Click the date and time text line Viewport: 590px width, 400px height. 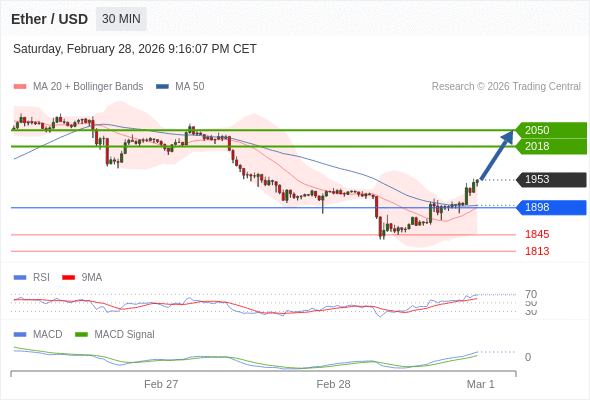pos(135,49)
